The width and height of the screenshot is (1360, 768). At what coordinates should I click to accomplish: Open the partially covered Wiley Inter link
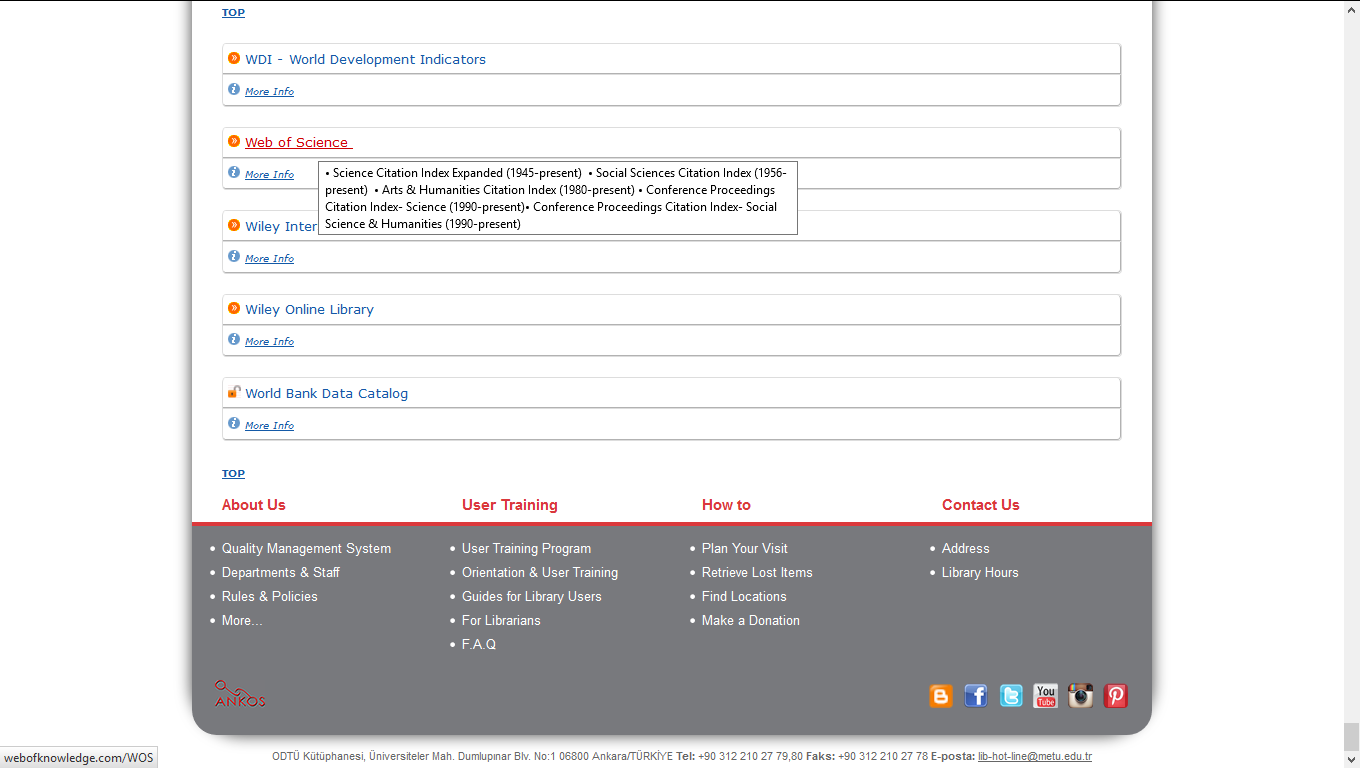click(281, 227)
